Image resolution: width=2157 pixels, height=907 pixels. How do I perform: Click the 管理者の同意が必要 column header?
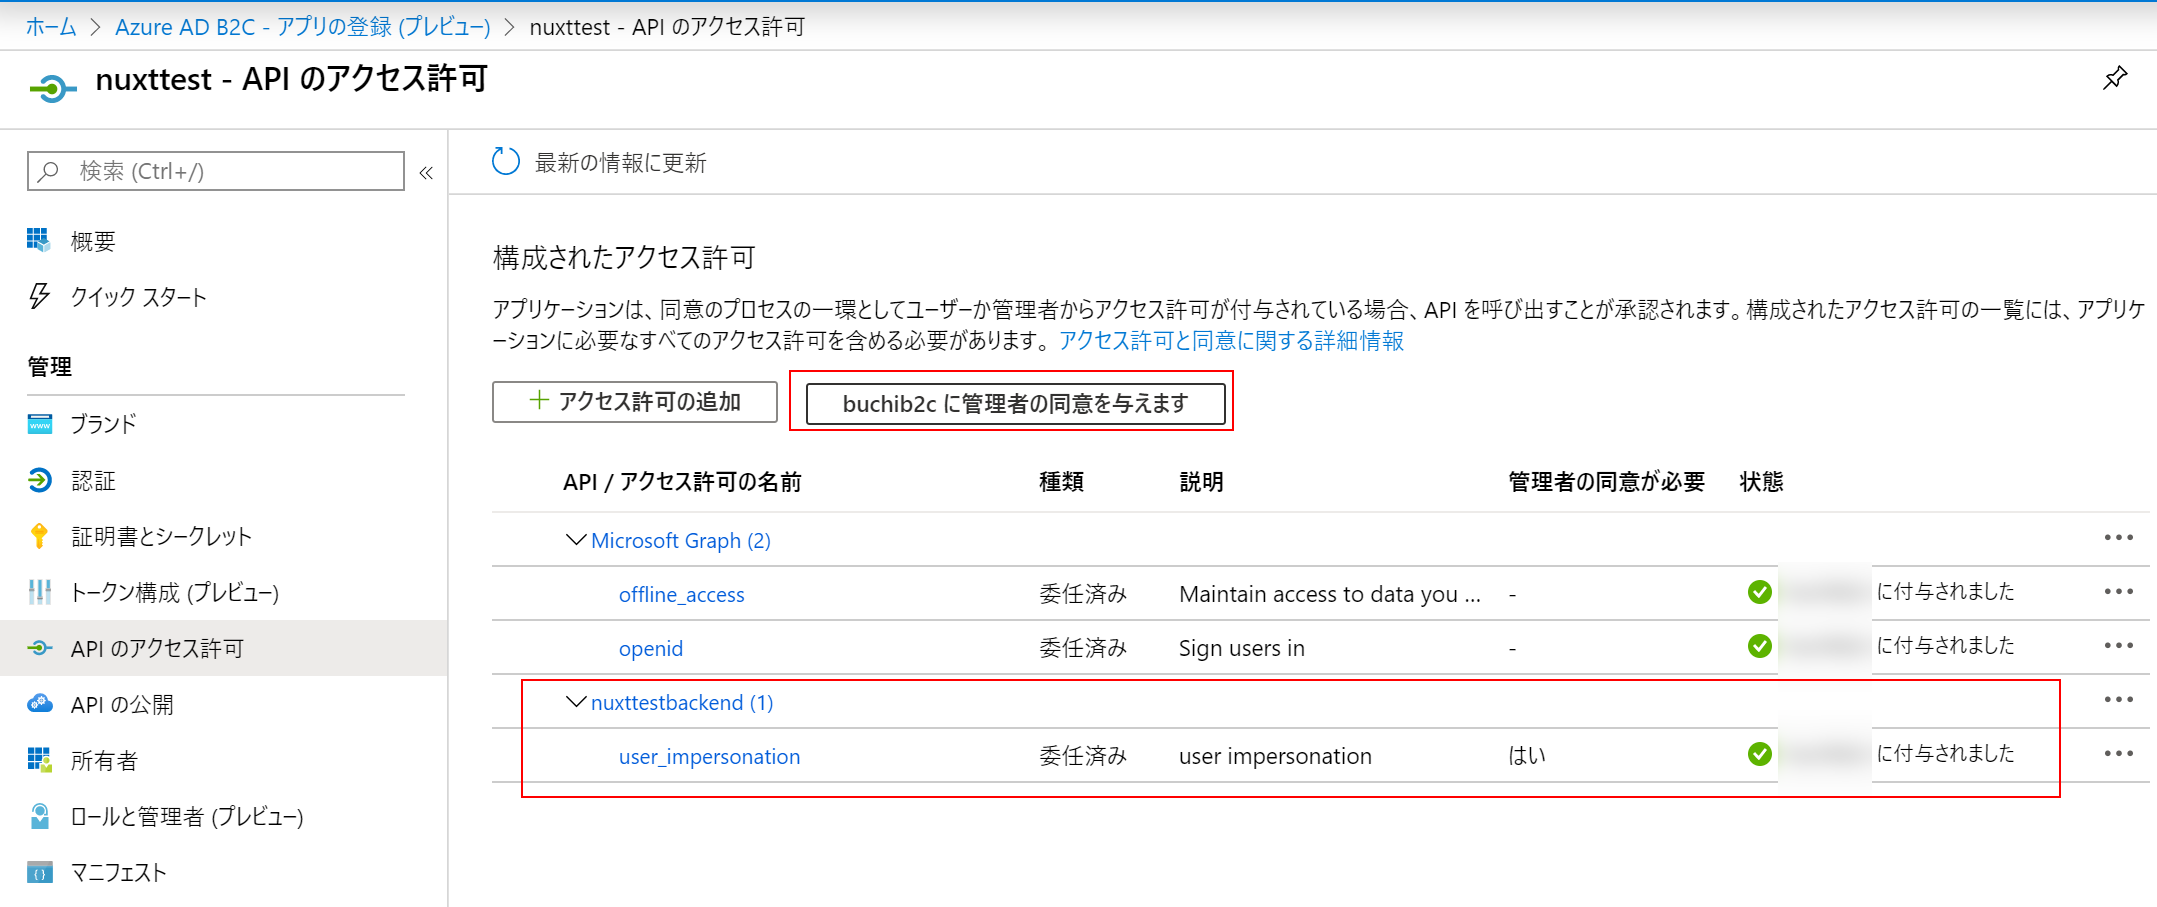pos(1607,482)
